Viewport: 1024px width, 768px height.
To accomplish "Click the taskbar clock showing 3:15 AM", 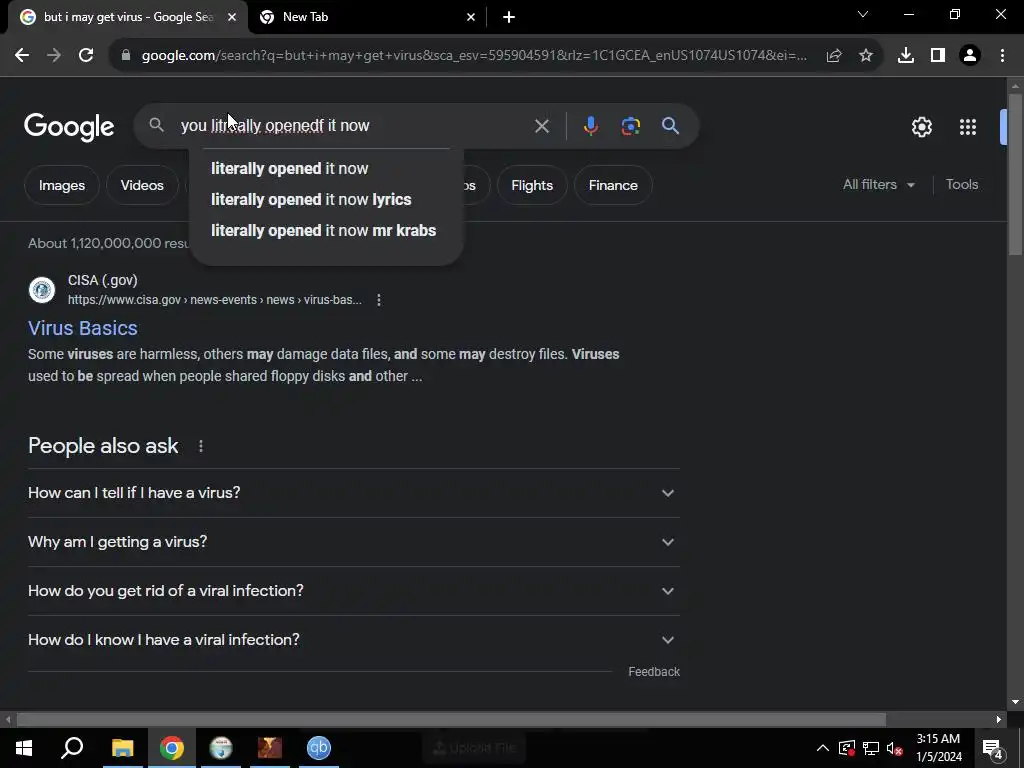I will (x=938, y=748).
